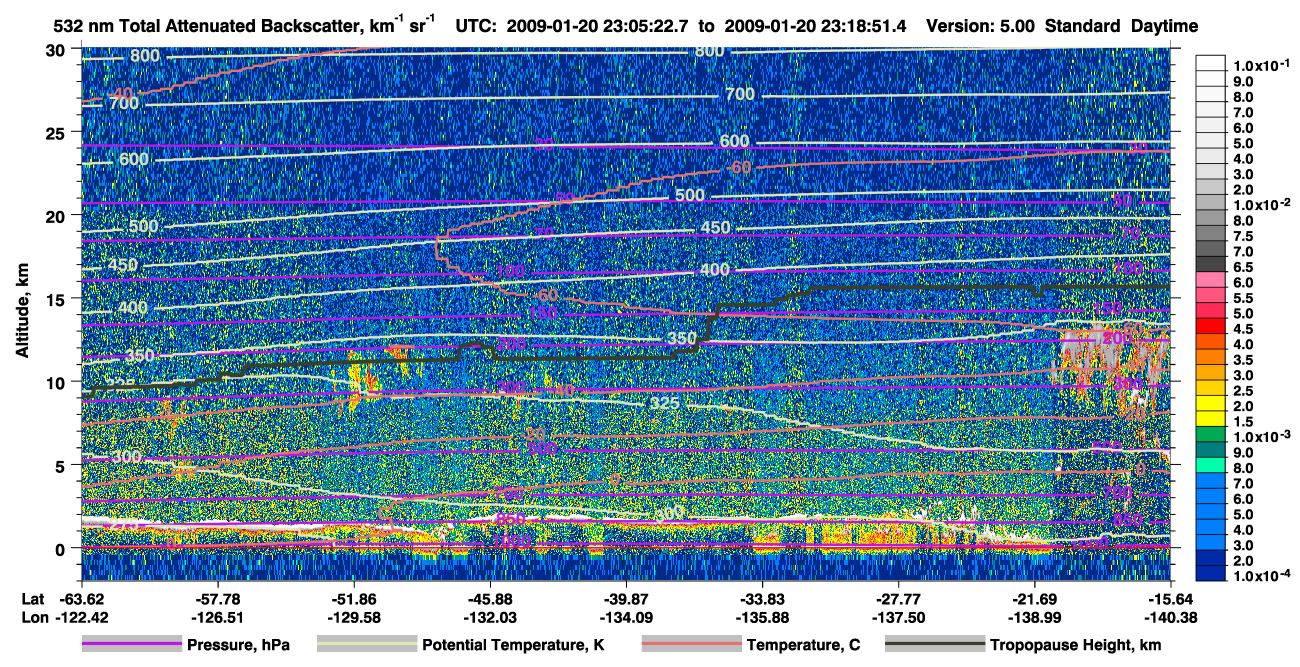Click the Potential Temperature legend line sample
Viewport: 1300px width, 667px height.
[x=366, y=644]
